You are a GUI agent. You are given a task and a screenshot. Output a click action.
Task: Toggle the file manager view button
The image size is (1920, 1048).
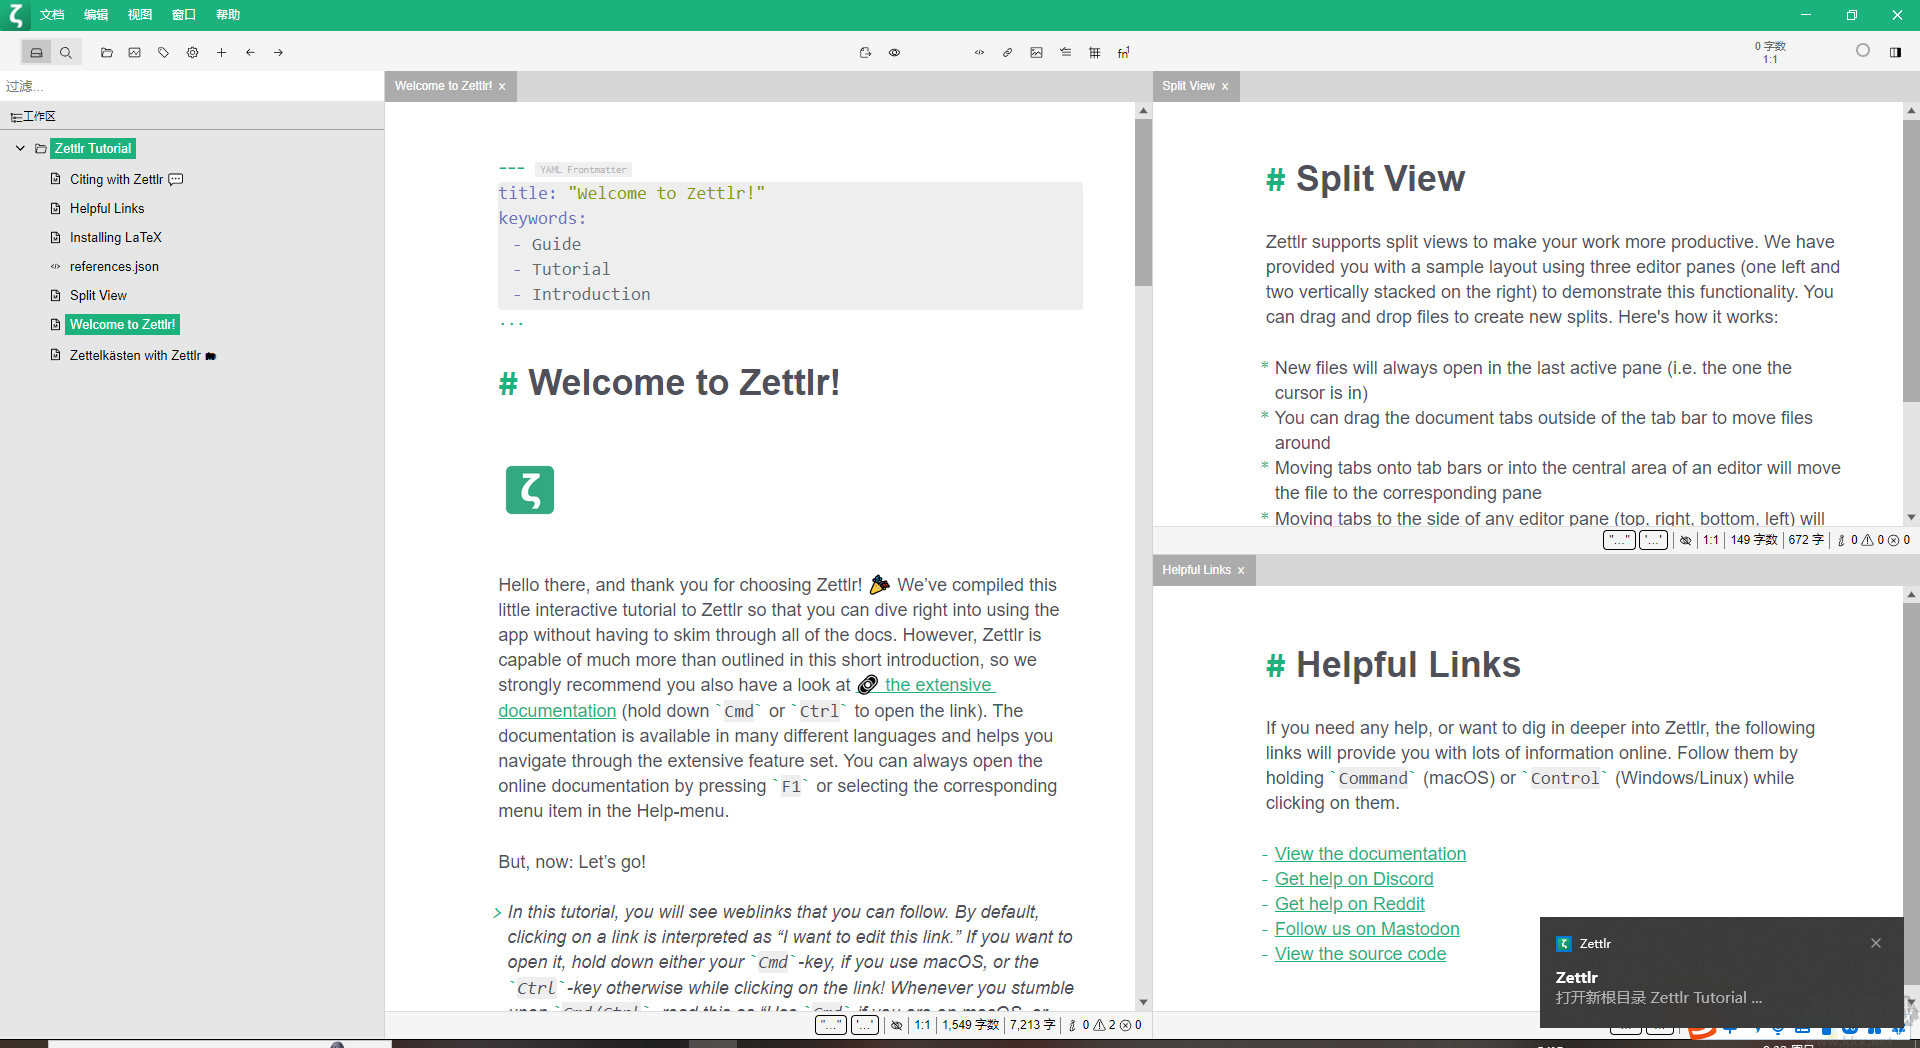[x=37, y=53]
